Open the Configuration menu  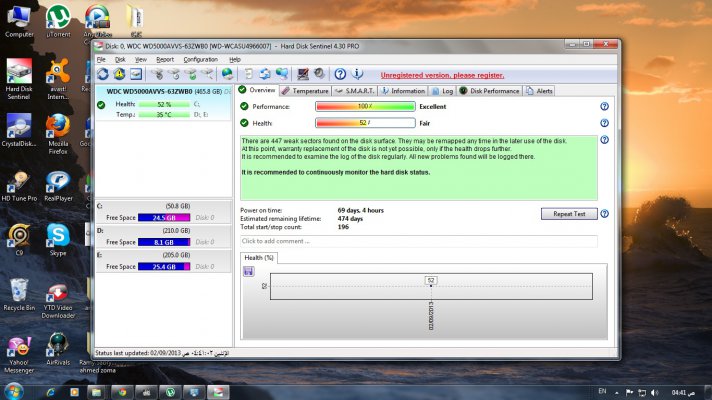200,59
